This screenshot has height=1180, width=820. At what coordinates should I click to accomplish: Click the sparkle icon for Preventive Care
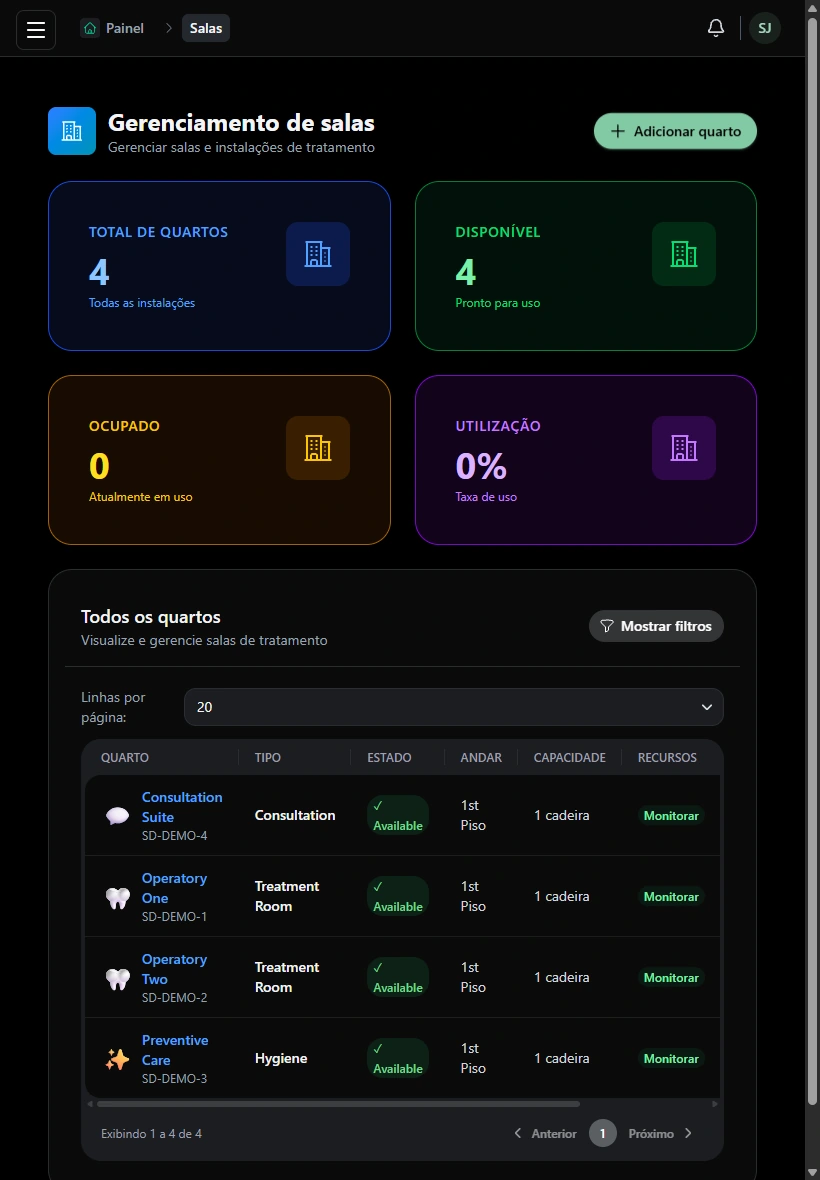click(x=117, y=1059)
